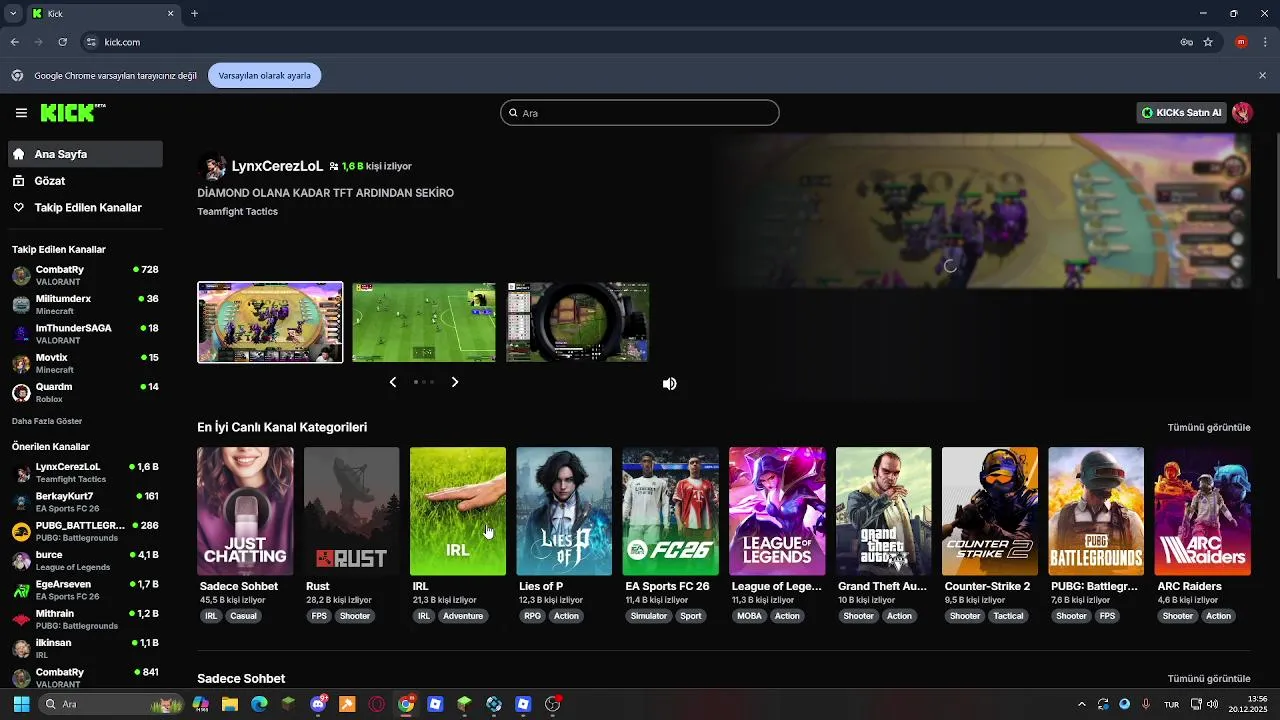
Task: Click the microphone icon in system tray
Action: pyautogui.click(x=1146, y=704)
